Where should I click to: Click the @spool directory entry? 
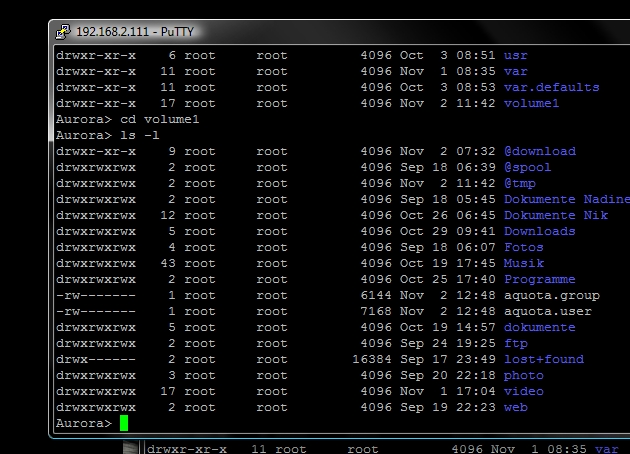pyautogui.click(x=528, y=168)
